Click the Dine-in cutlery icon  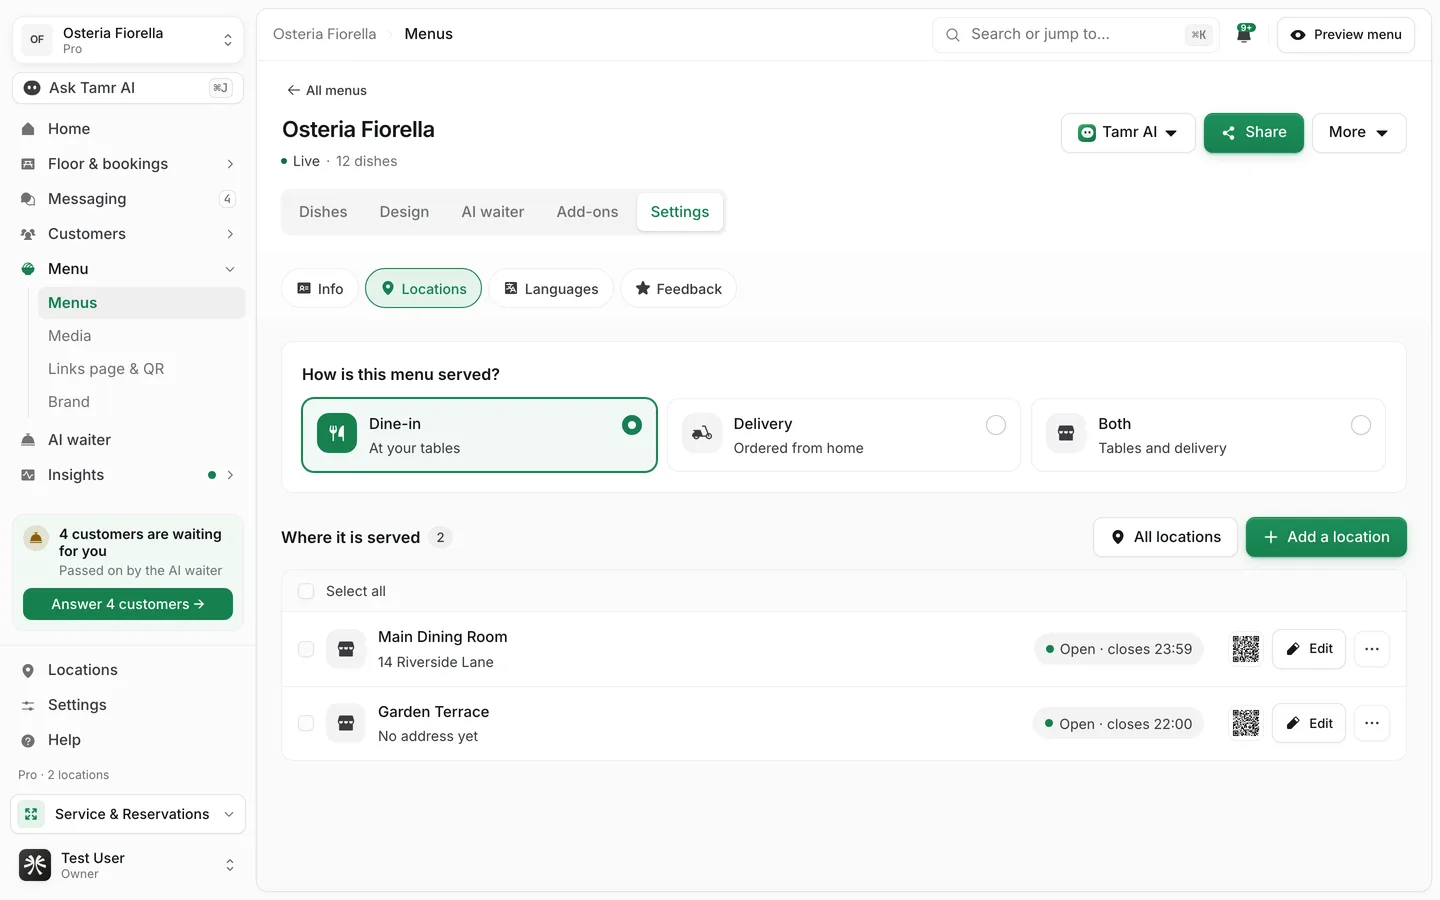click(x=337, y=434)
